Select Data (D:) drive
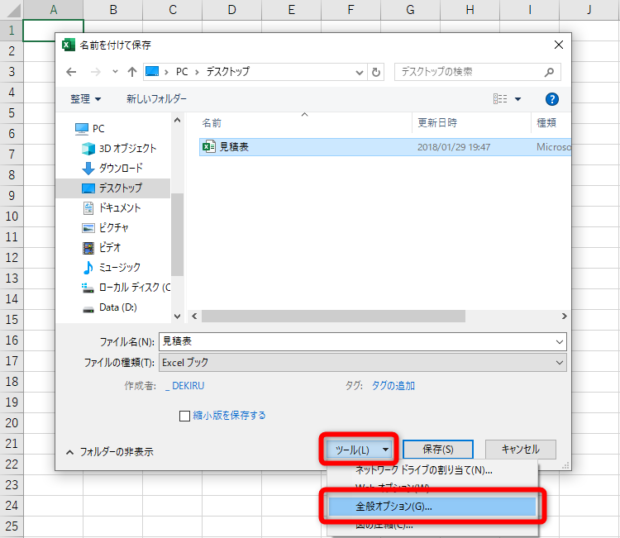This screenshot has height=538, width=620. coord(110,308)
